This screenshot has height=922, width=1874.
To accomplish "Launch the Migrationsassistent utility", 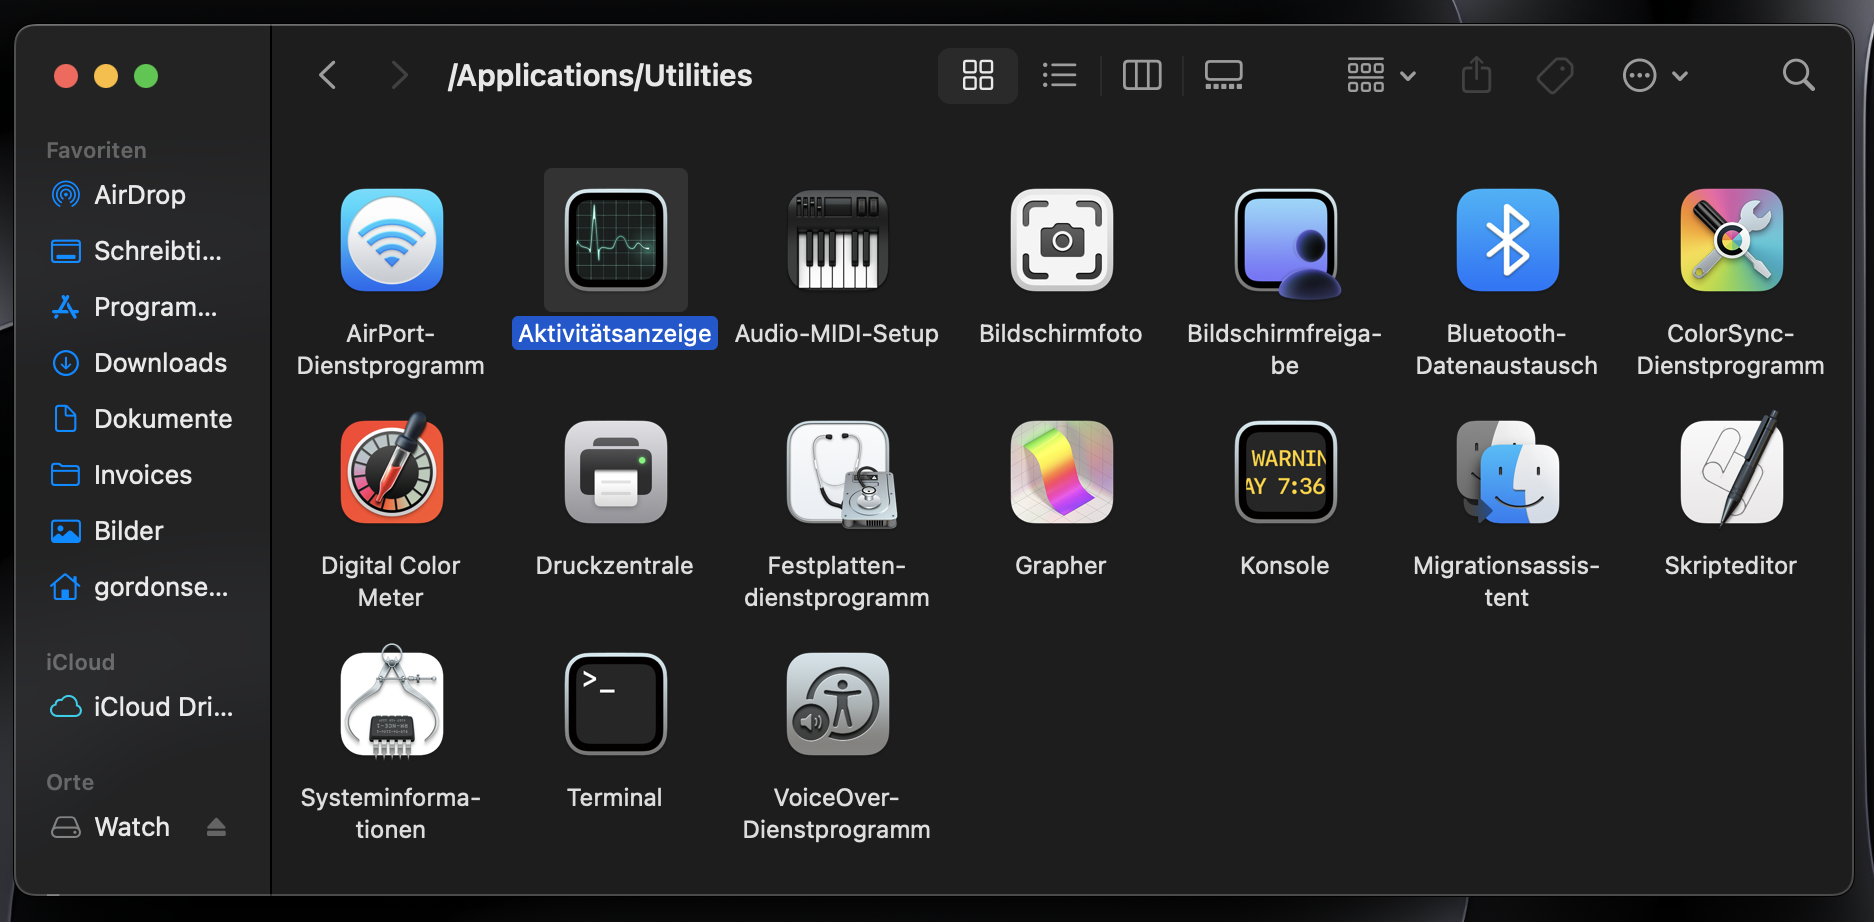I will (x=1507, y=472).
